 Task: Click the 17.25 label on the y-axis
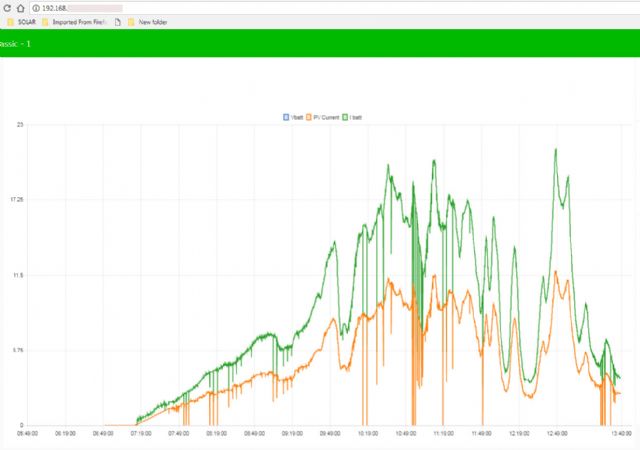[x=17, y=200]
